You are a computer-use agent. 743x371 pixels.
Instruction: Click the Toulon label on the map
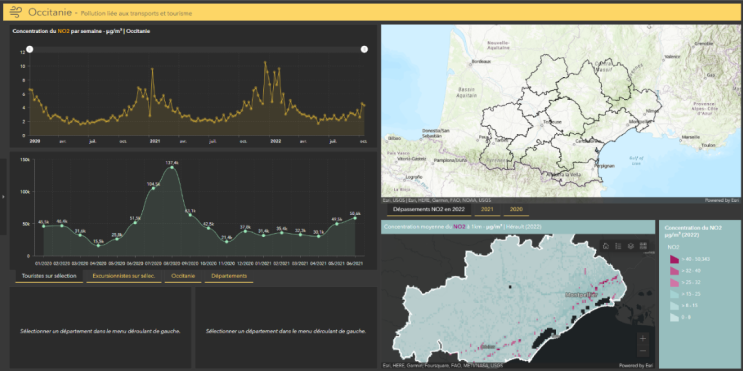[707, 145]
